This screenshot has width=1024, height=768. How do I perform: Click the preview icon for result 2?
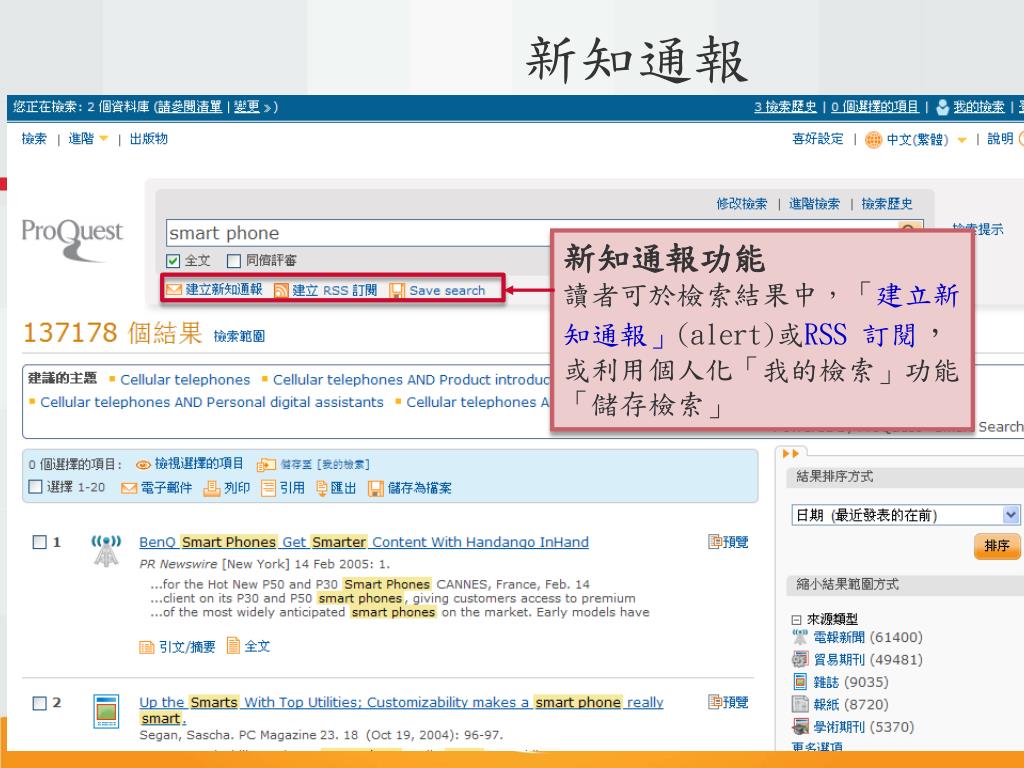point(715,701)
